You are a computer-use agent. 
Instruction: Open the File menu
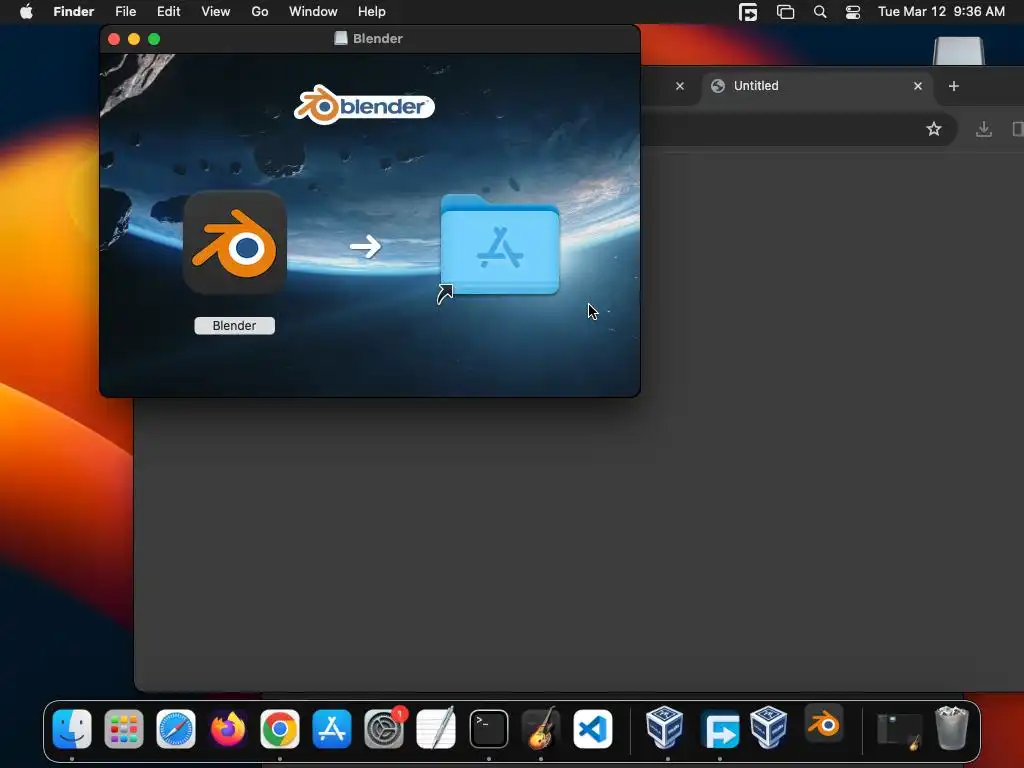(x=125, y=12)
